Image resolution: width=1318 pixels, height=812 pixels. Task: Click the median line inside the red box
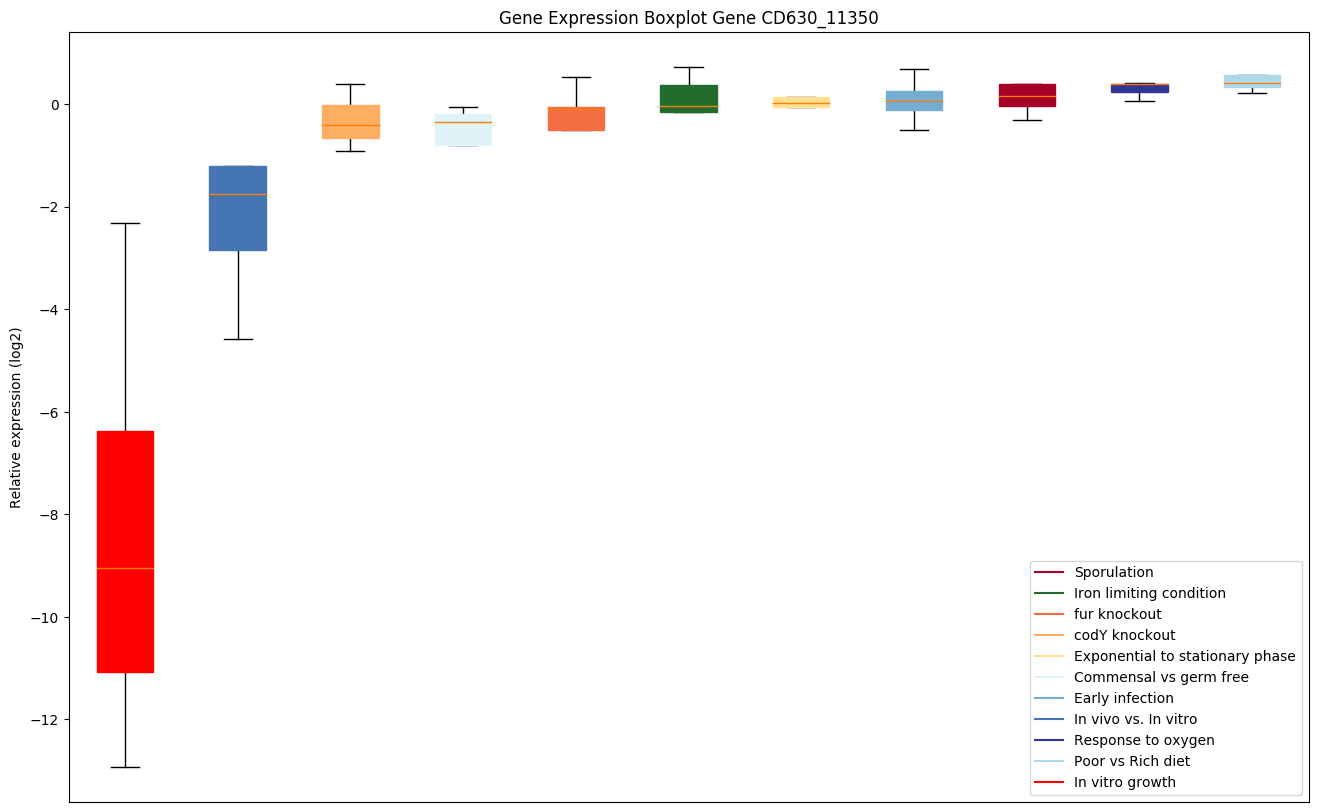pyautogui.click(x=125, y=568)
